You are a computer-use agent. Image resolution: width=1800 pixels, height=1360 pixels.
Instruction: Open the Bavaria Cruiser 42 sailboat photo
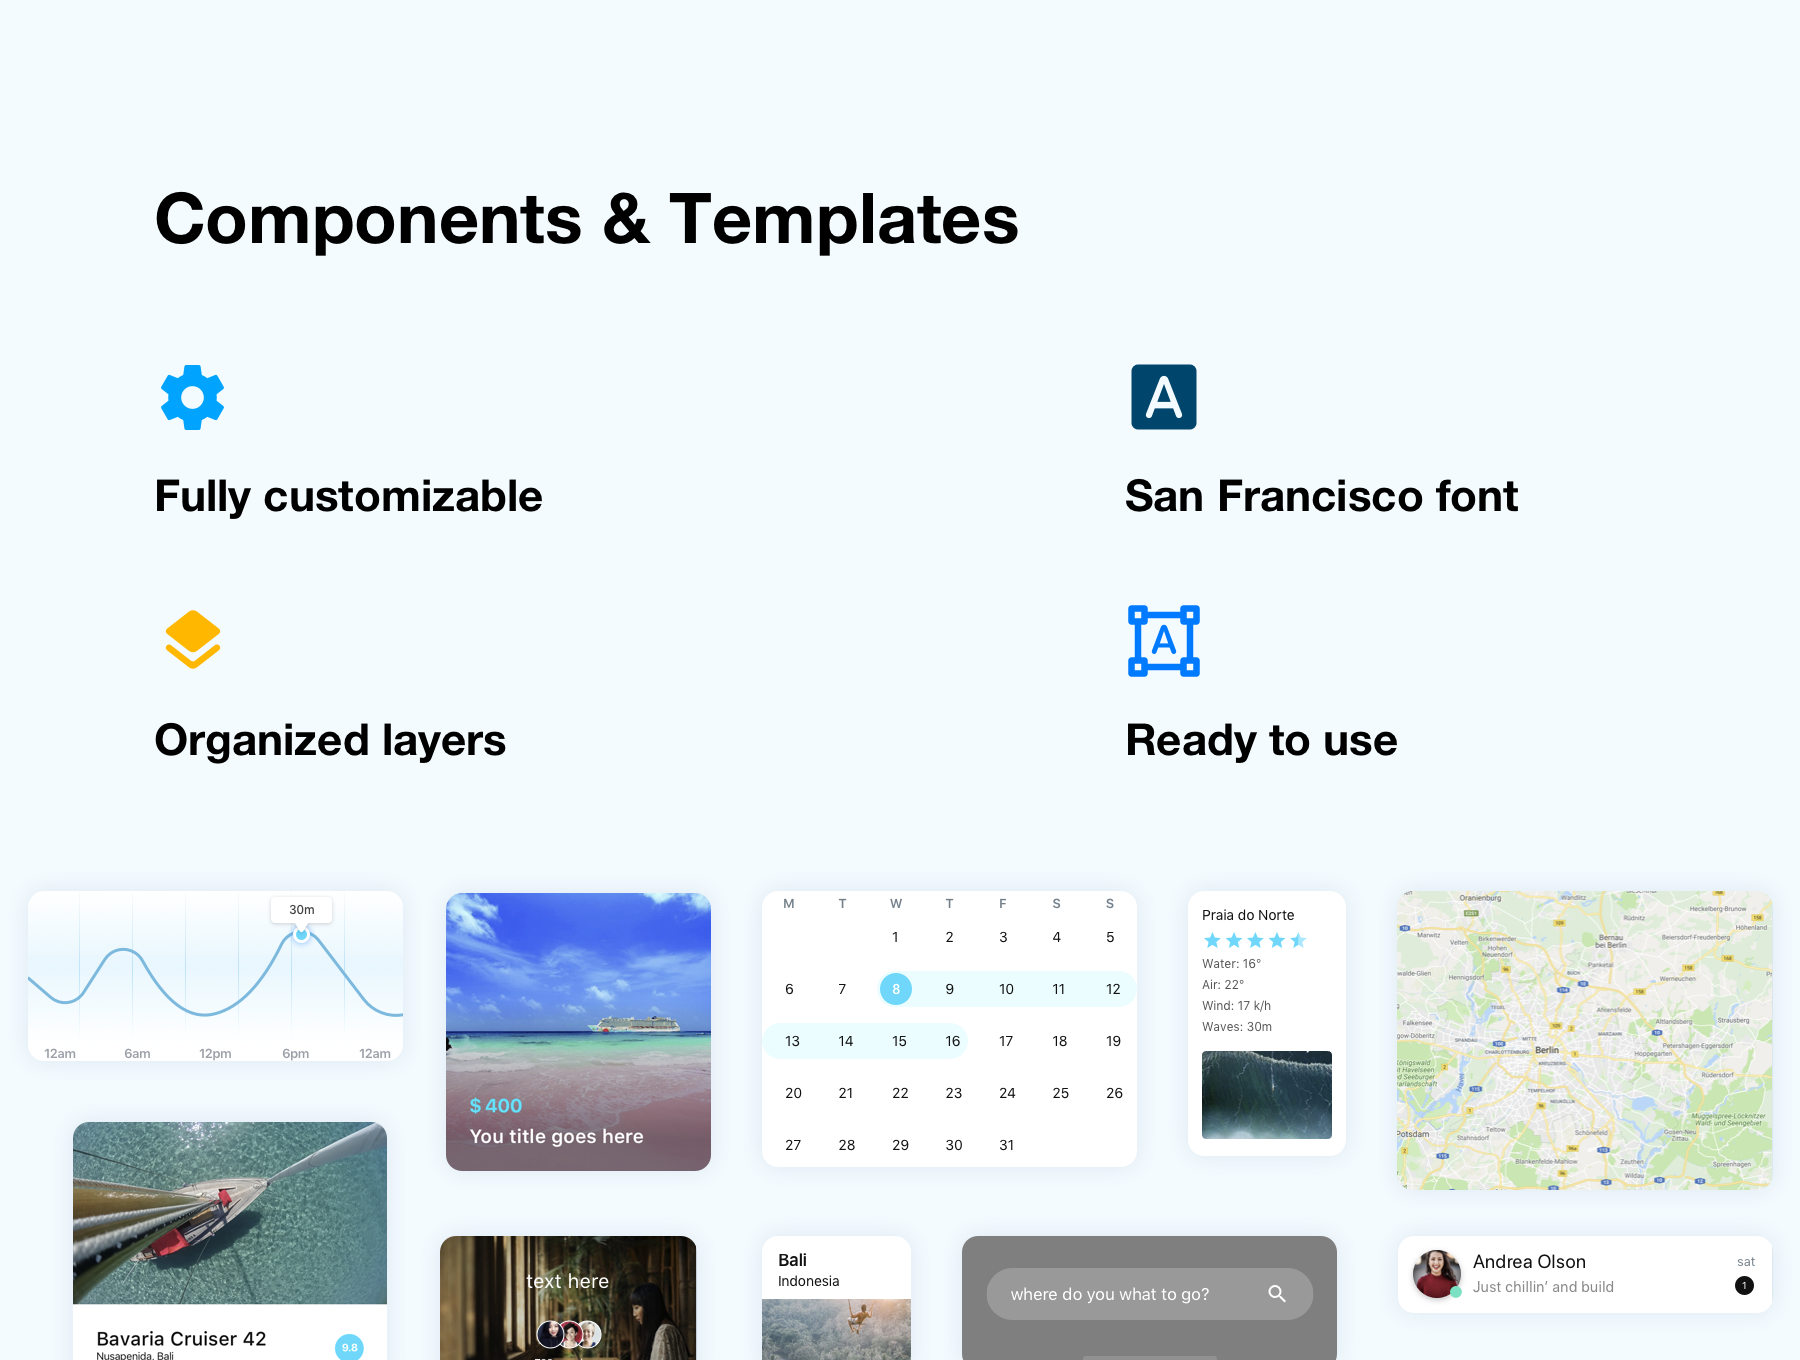coord(230,1212)
